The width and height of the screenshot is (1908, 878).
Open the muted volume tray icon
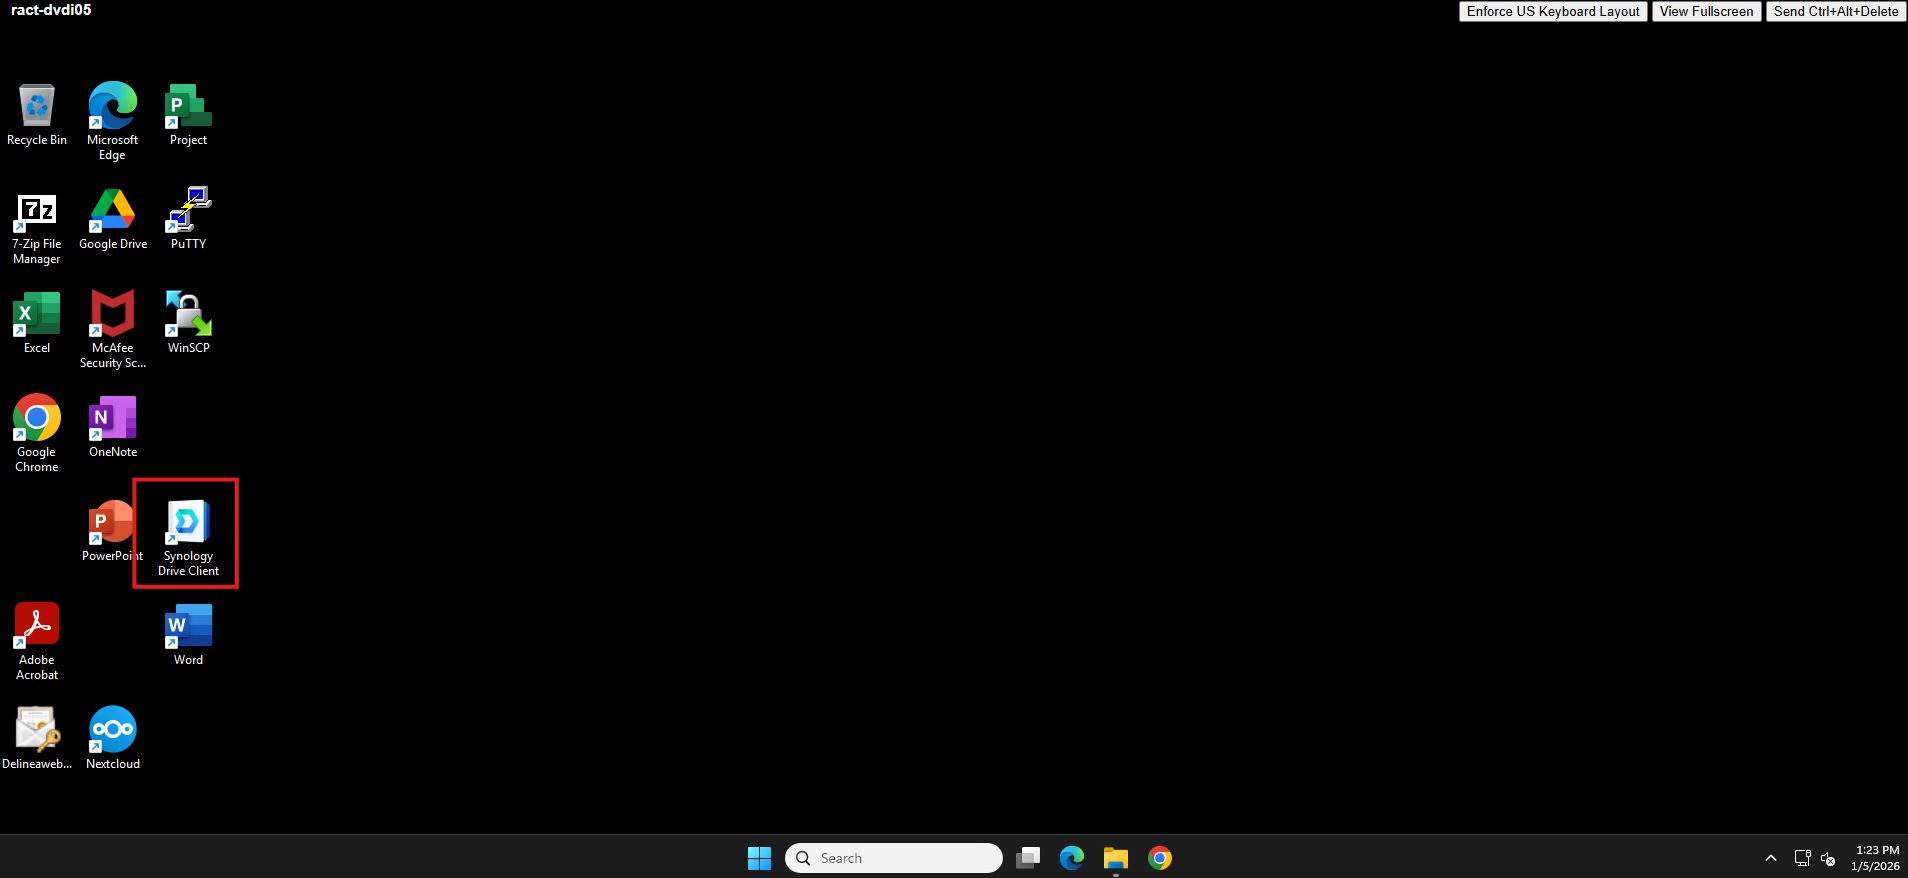coord(1828,858)
